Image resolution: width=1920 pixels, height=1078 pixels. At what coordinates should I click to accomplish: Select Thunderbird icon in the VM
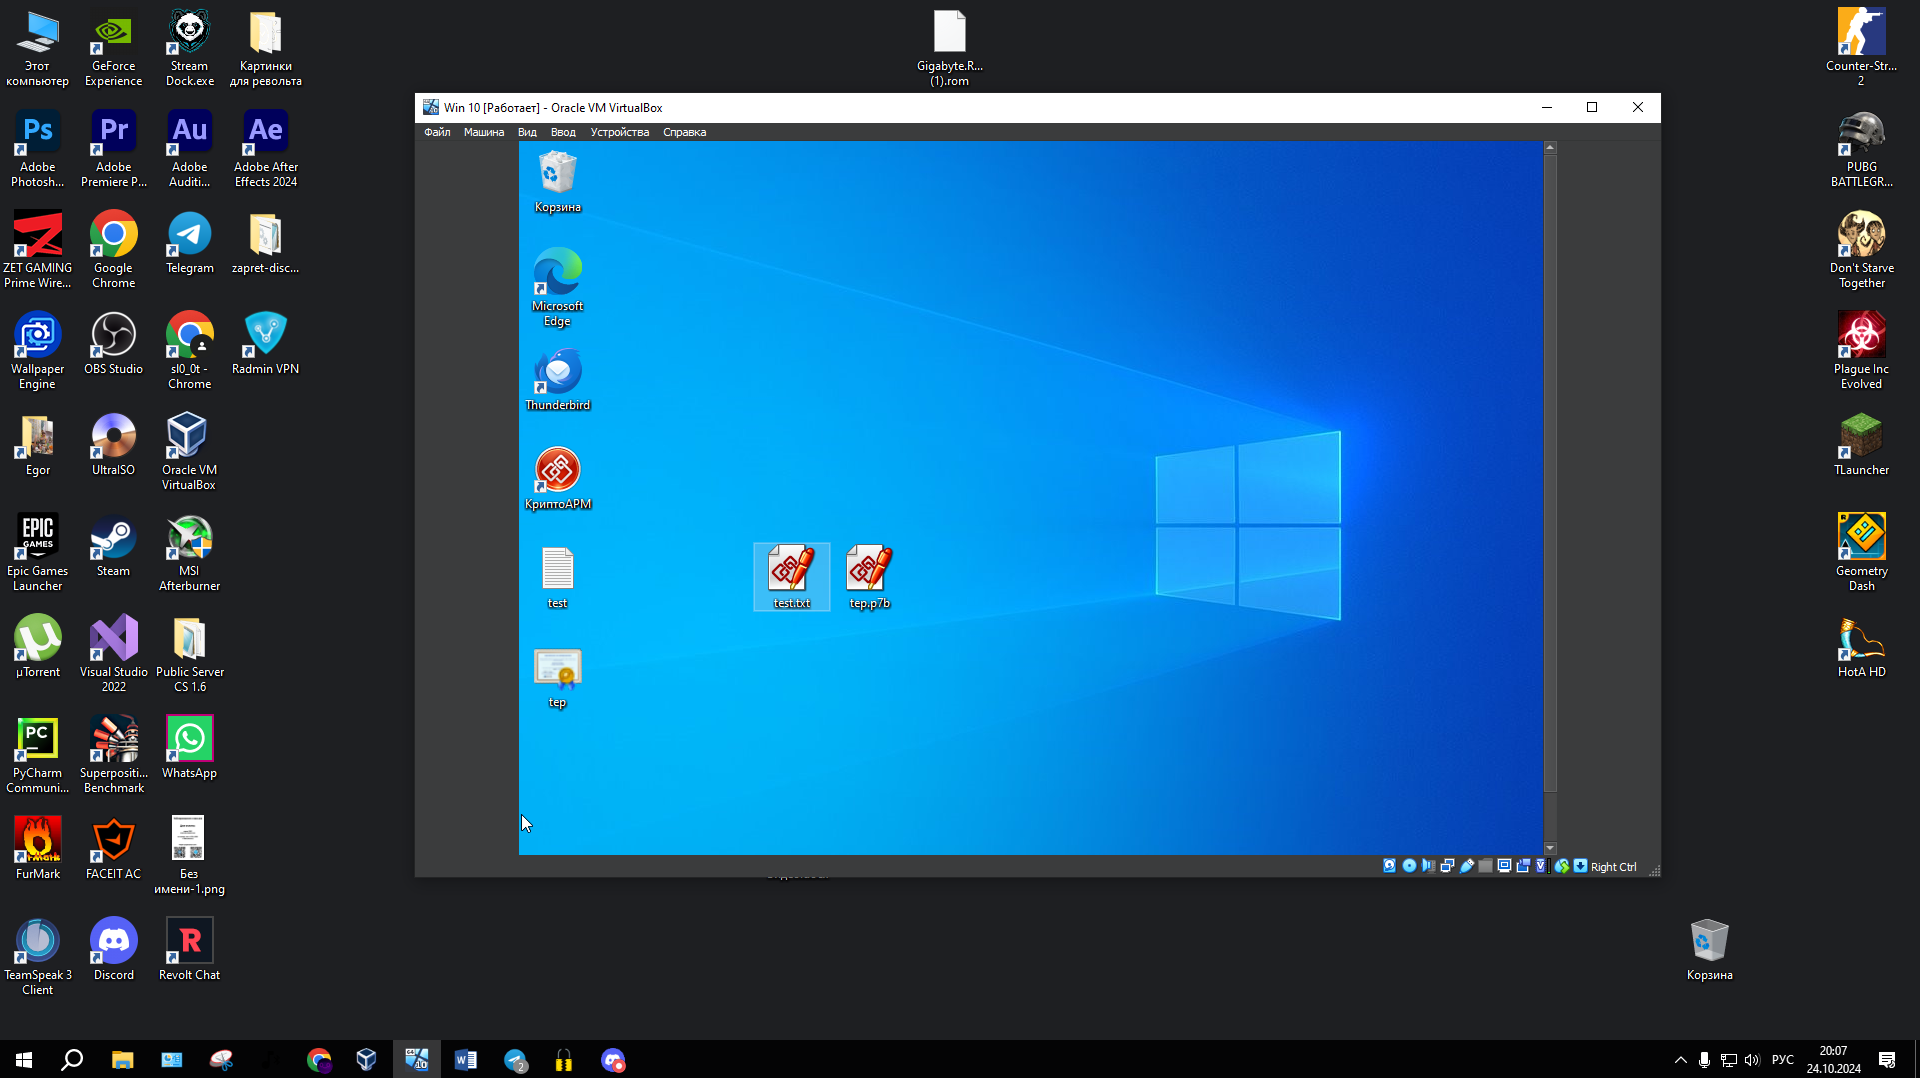557,380
